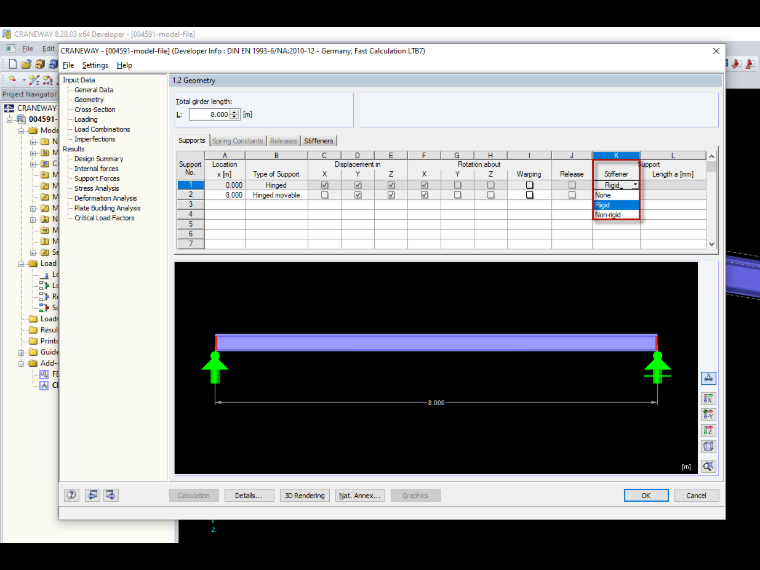Toggle X displacement for support 1
760x570 pixels.
pyautogui.click(x=325, y=185)
